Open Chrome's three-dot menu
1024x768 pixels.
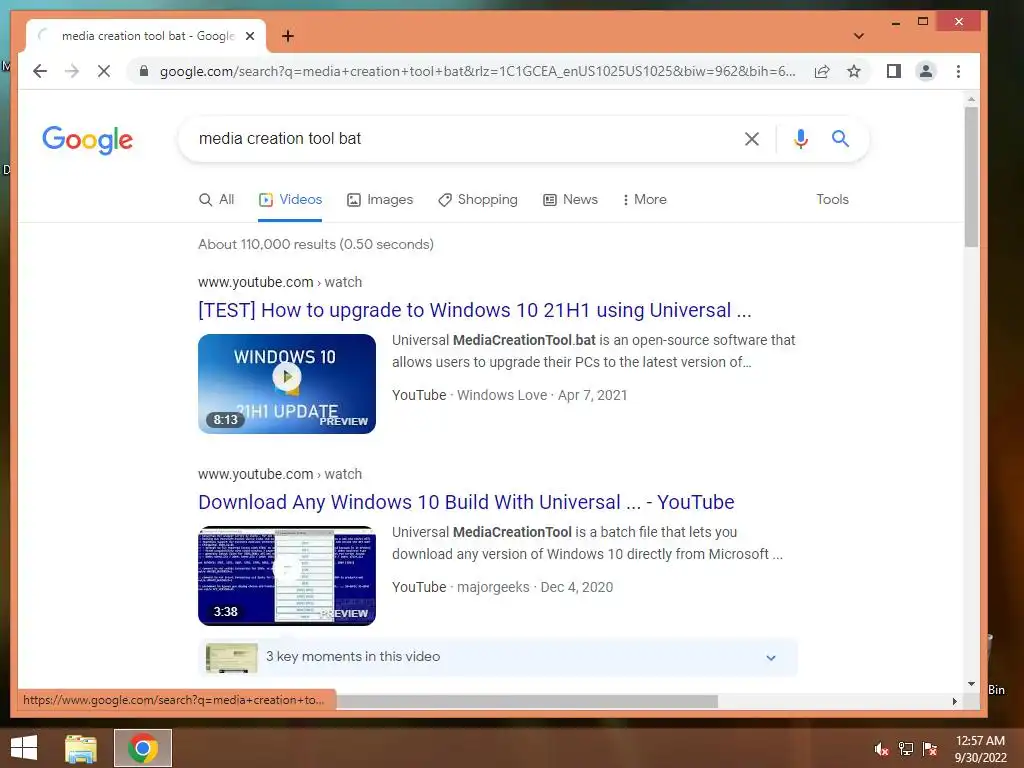pyautogui.click(x=958, y=71)
